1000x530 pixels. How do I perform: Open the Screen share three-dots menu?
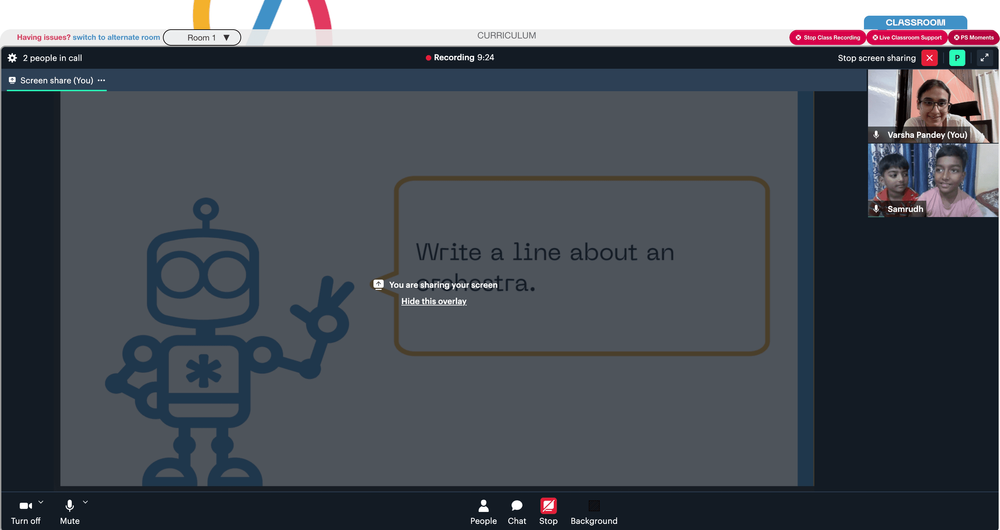[x=101, y=80]
